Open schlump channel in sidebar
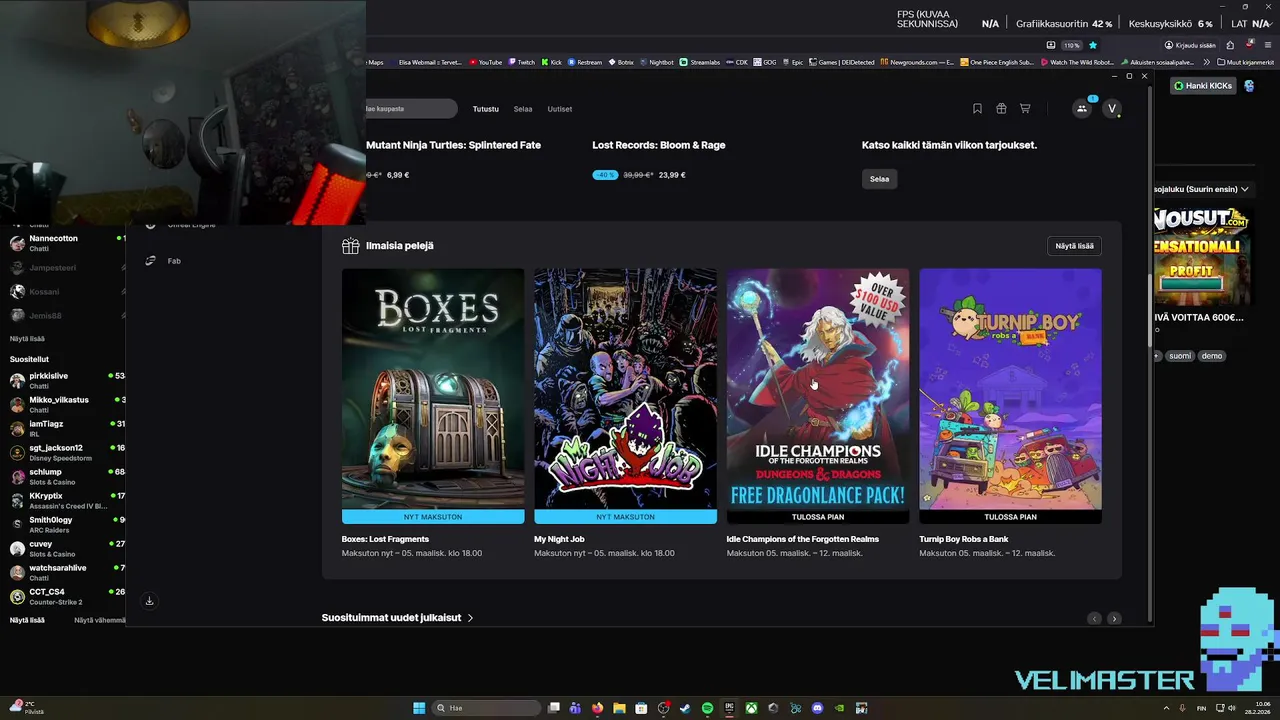 [66, 476]
